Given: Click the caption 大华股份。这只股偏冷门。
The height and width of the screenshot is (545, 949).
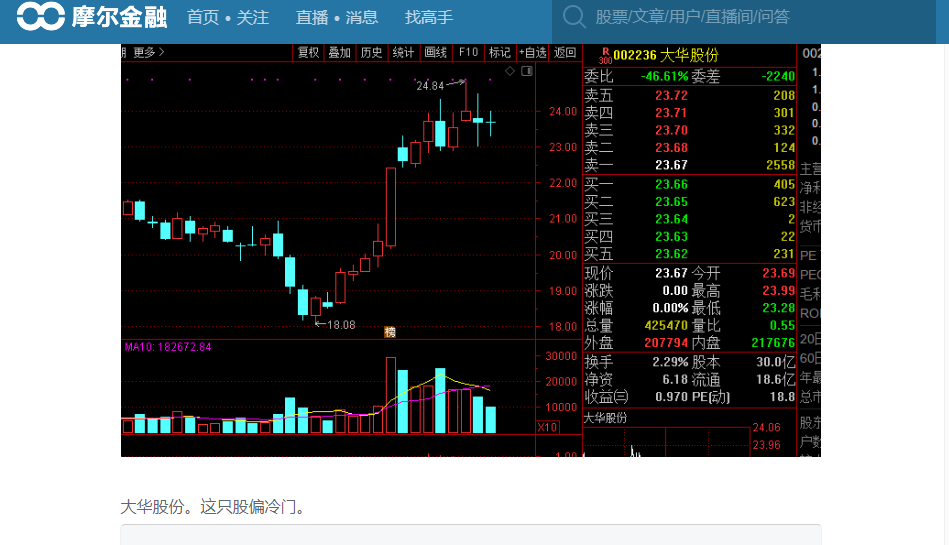Looking at the screenshot, I should point(215,507).
